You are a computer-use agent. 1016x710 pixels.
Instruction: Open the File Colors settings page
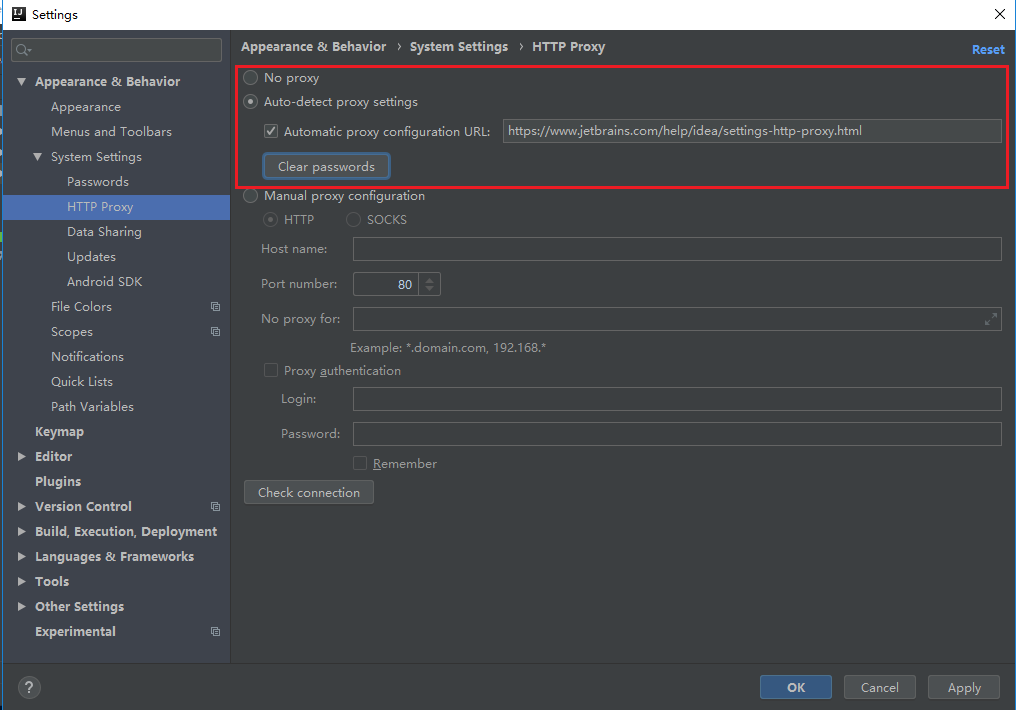coord(81,307)
